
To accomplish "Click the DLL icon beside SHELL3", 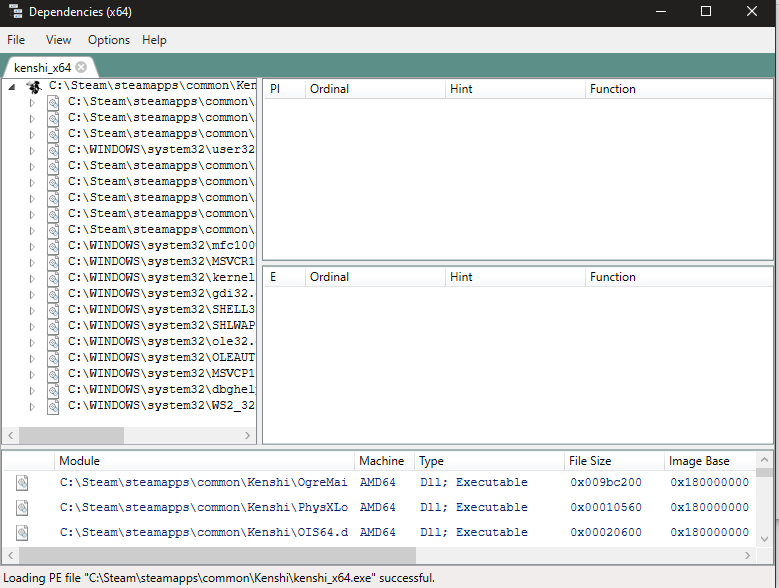I will (53, 310).
